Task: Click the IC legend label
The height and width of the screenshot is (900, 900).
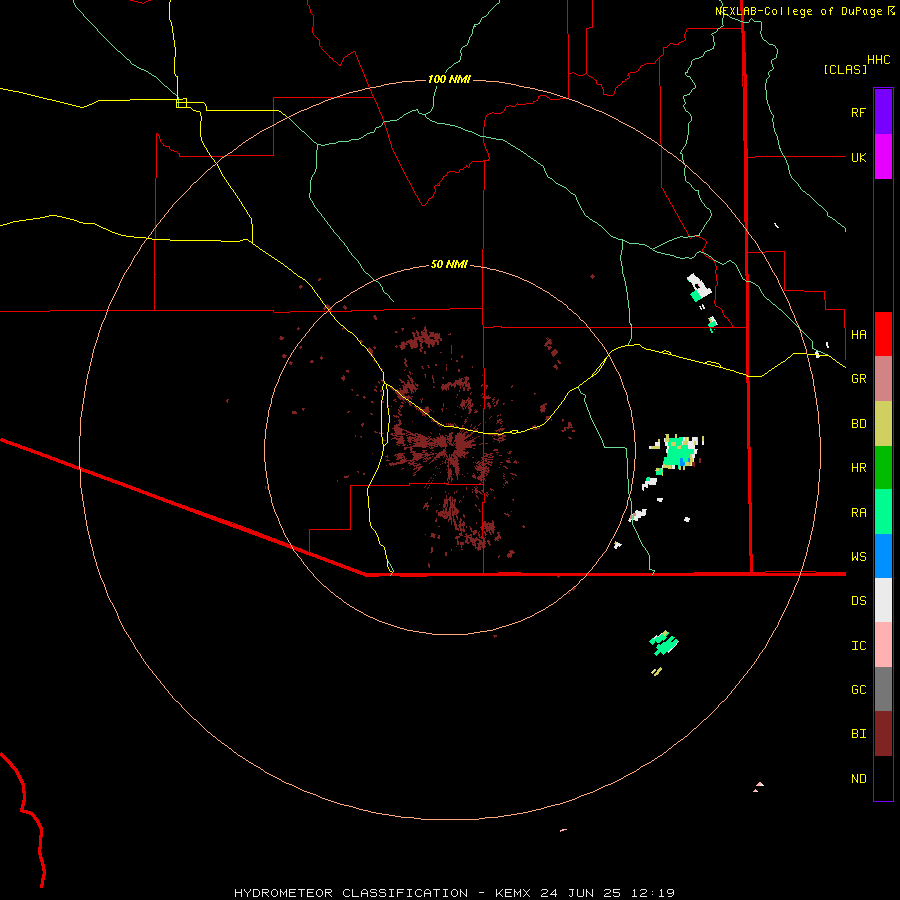Action: (858, 646)
